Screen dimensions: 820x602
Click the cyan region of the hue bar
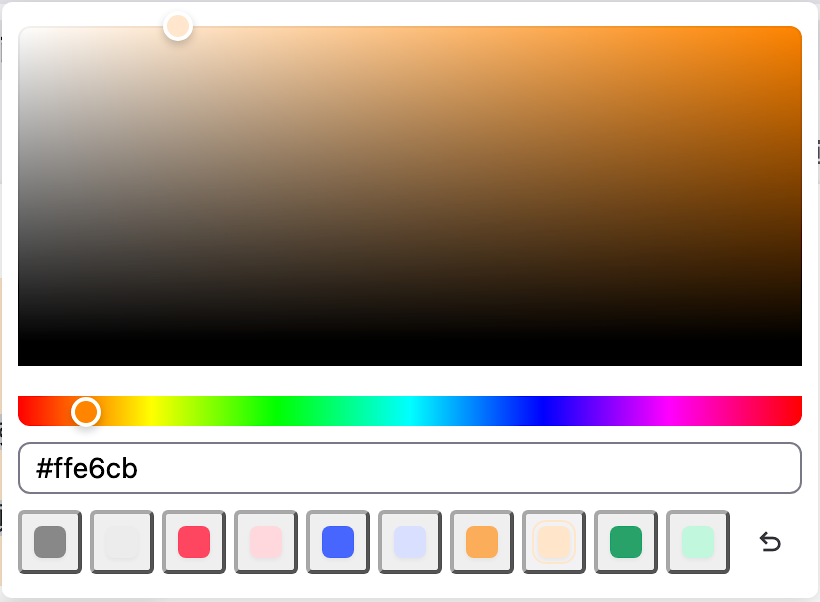(410, 411)
